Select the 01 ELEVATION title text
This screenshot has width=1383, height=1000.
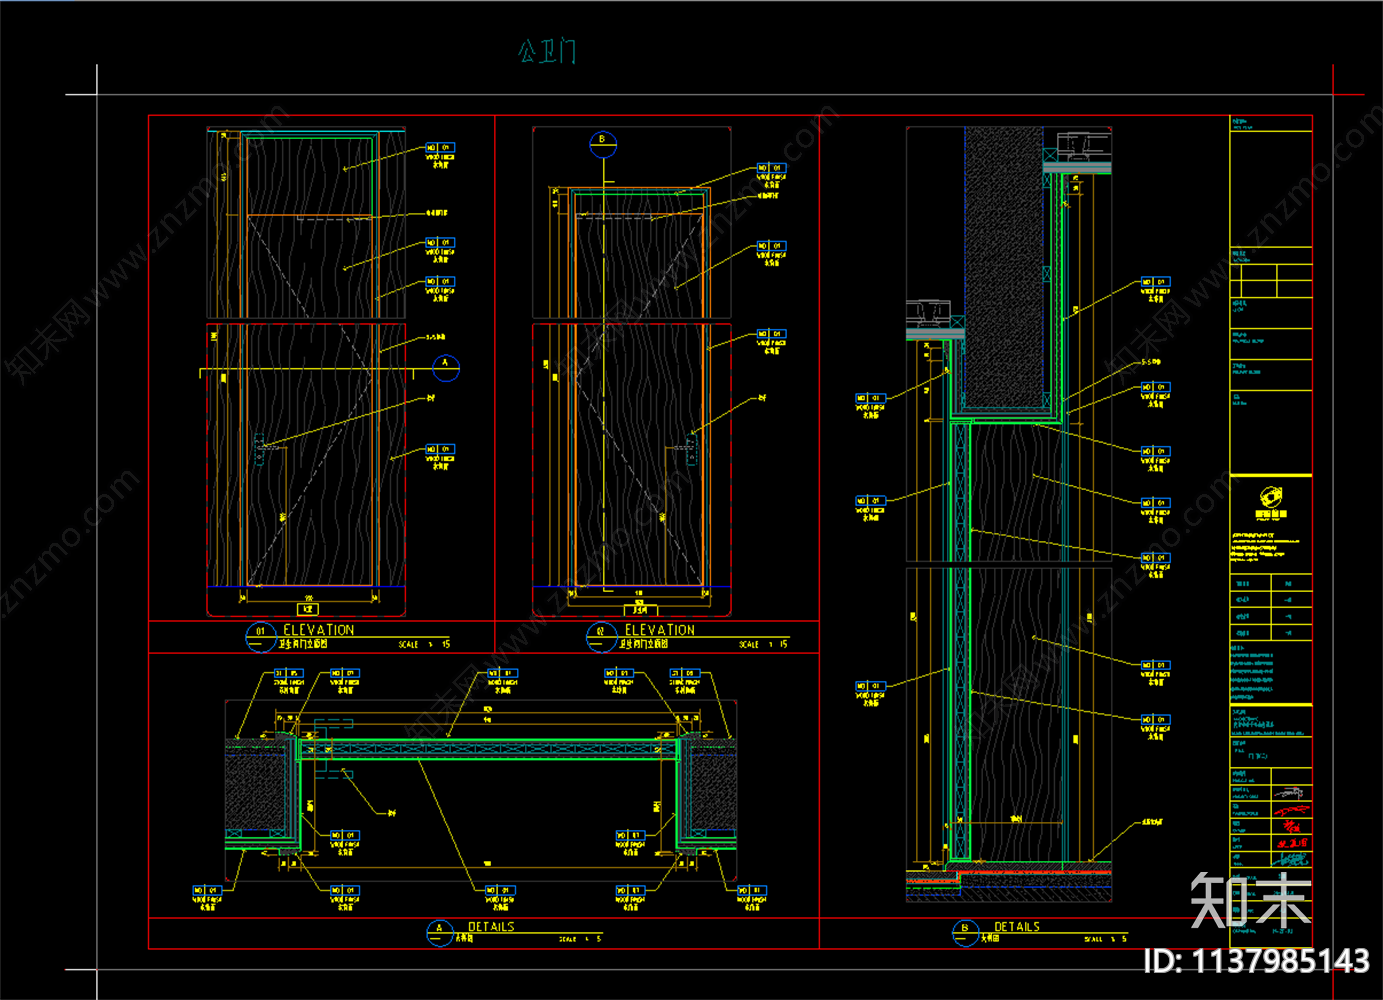tap(318, 630)
